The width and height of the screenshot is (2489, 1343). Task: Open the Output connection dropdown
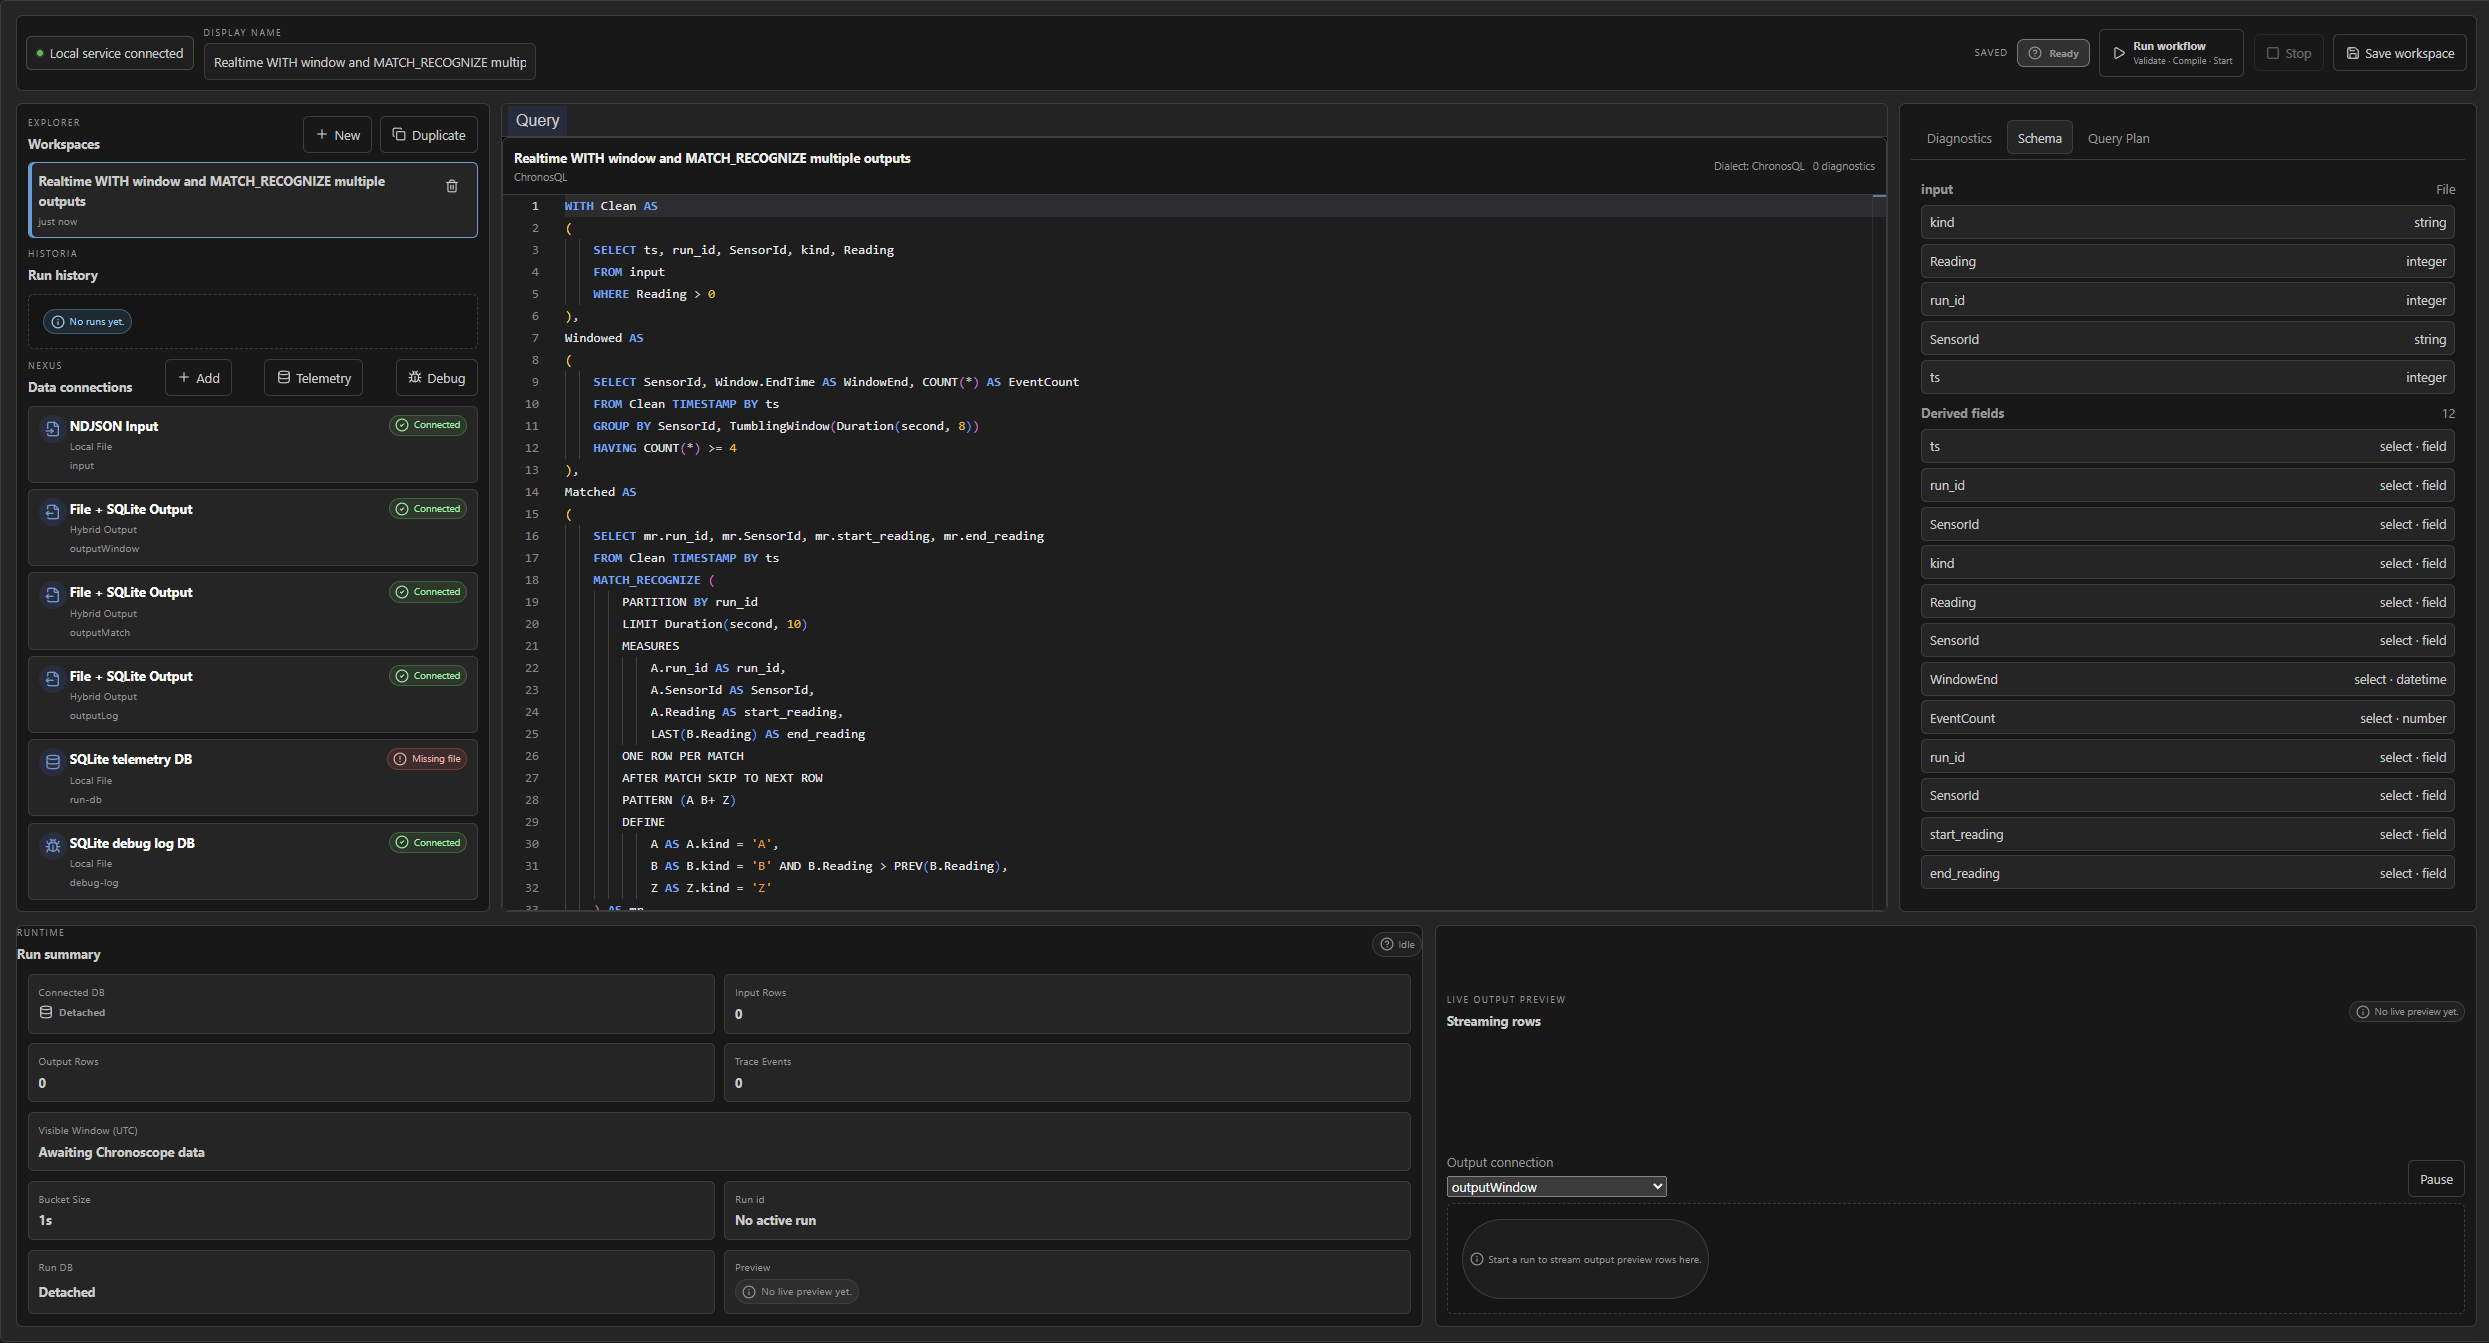1557,1187
